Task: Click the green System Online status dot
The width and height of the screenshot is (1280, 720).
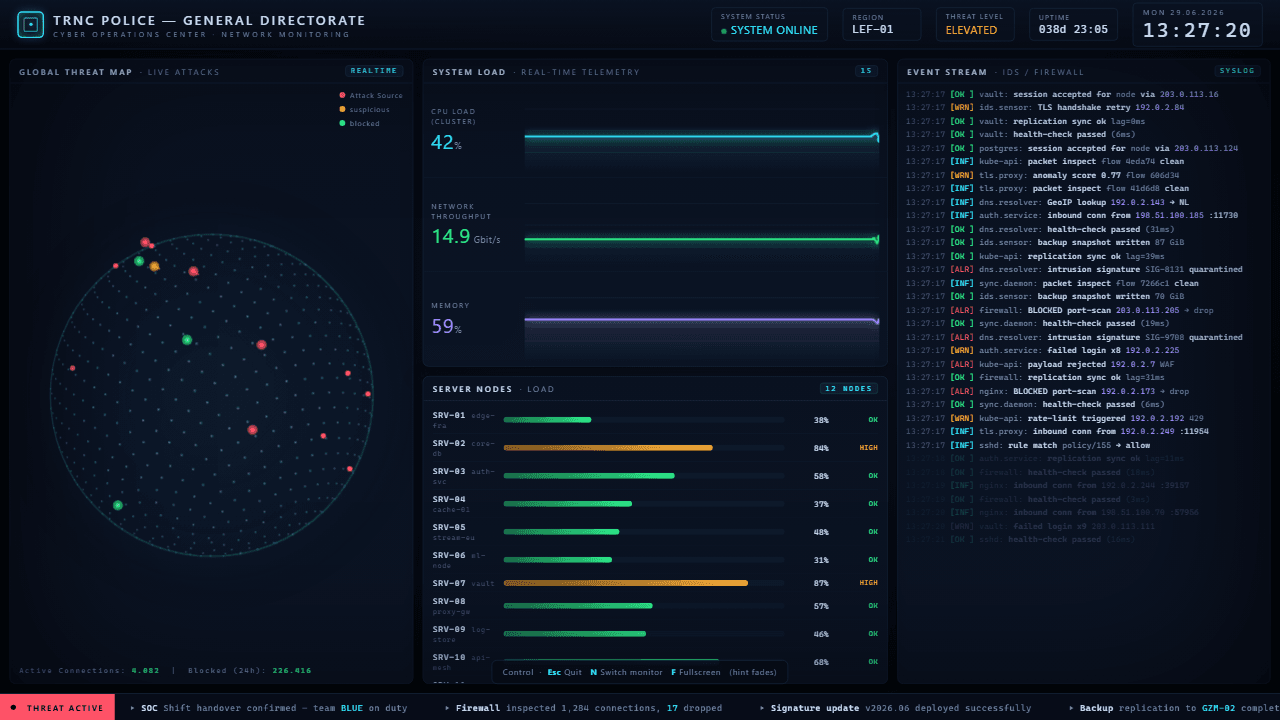Action: pos(724,31)
